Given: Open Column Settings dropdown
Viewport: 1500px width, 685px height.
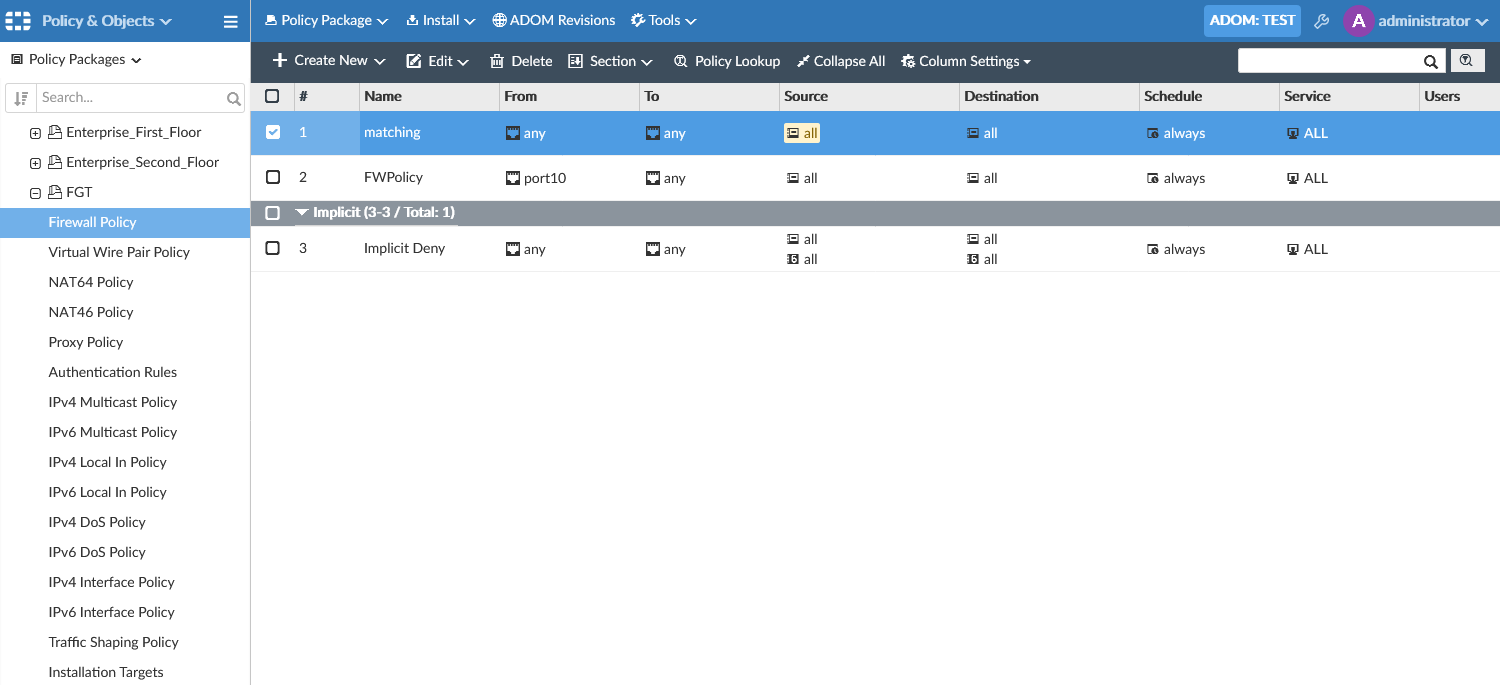Looking at the screenshot, I should point(966,61).
